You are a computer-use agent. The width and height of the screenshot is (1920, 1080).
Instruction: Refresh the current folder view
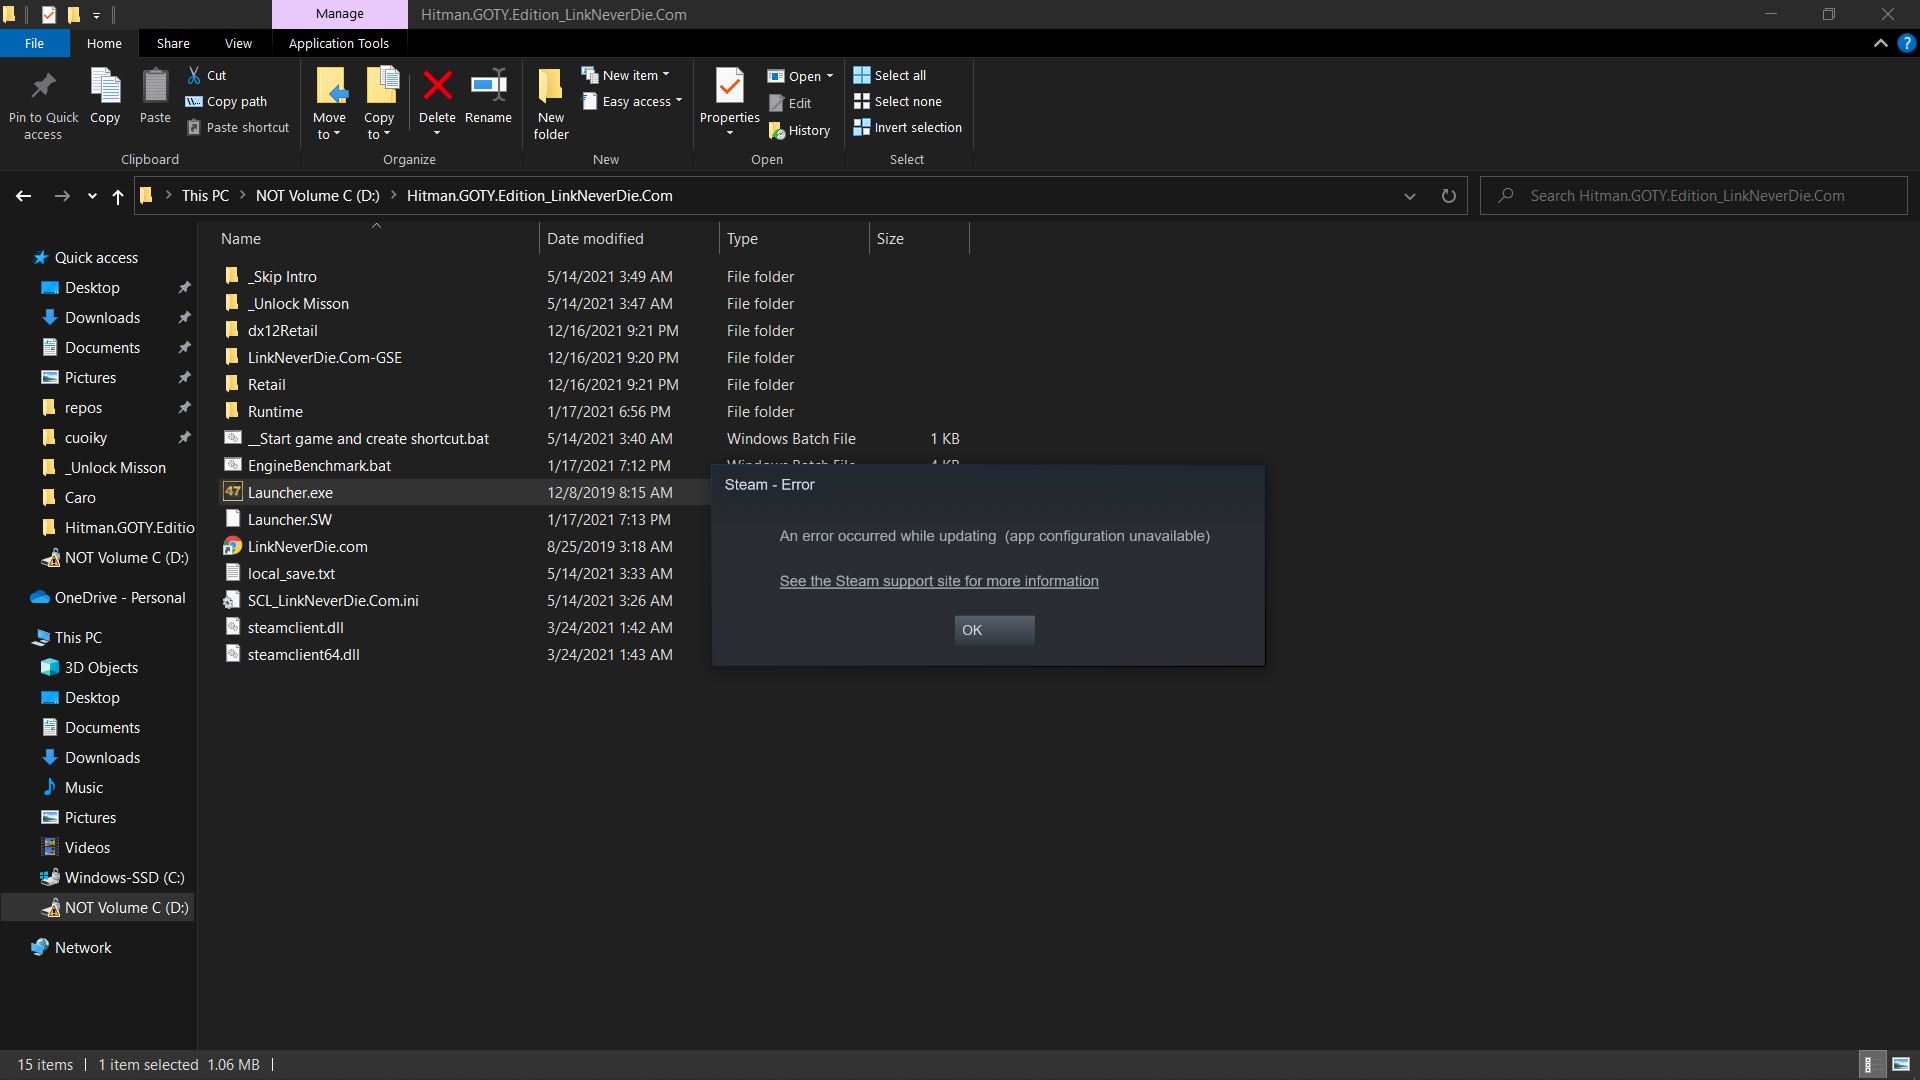[x=1448, y=196]
